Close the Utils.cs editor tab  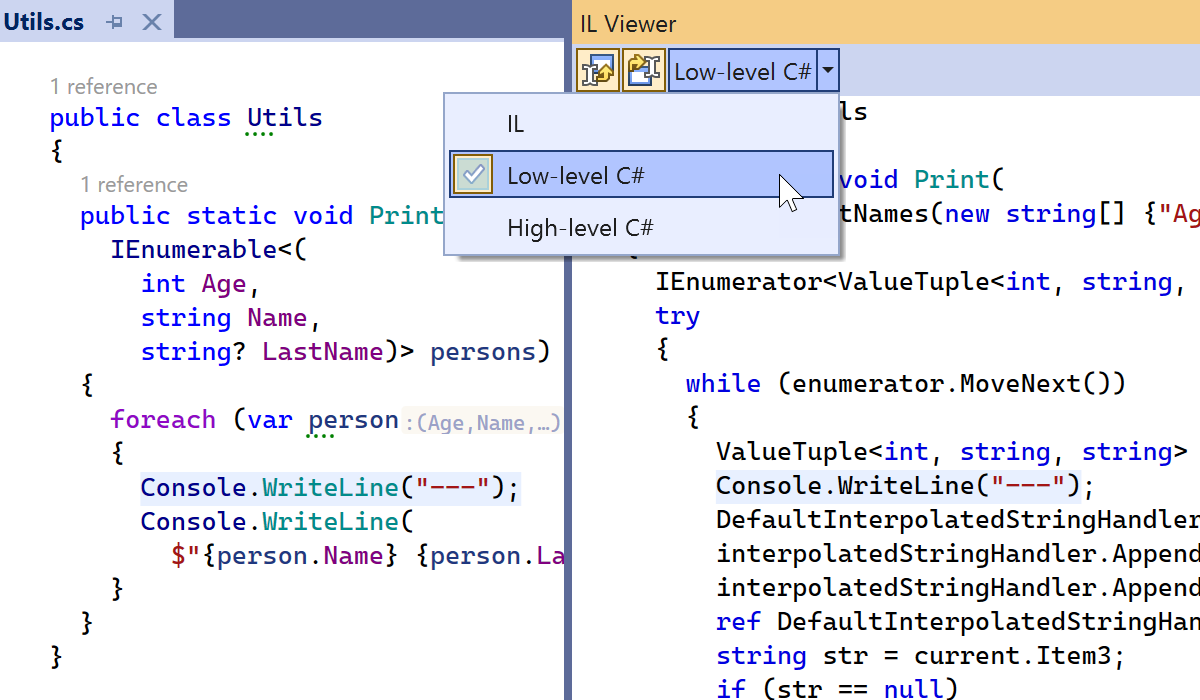click(152, 22)
